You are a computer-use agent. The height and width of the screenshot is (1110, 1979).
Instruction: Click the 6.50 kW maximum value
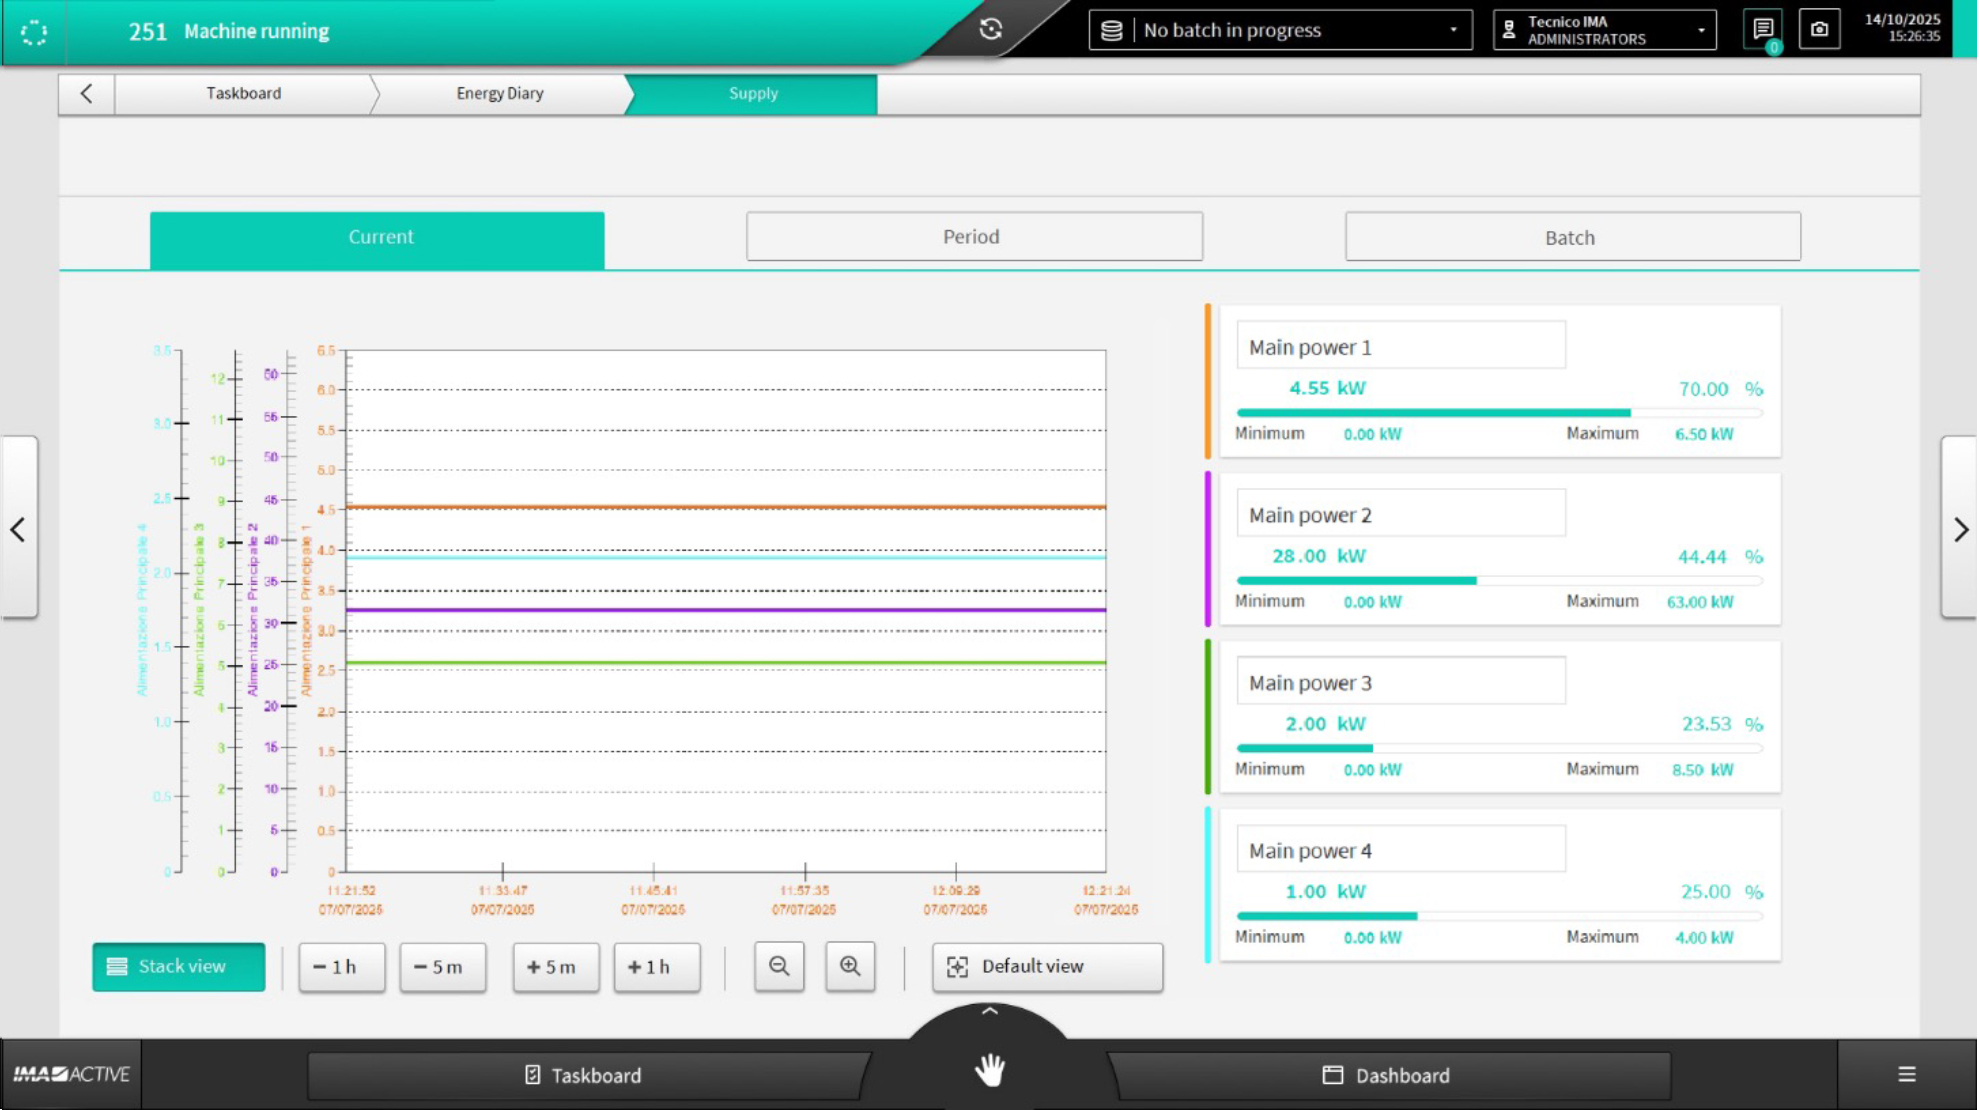tap(1704, 434)
